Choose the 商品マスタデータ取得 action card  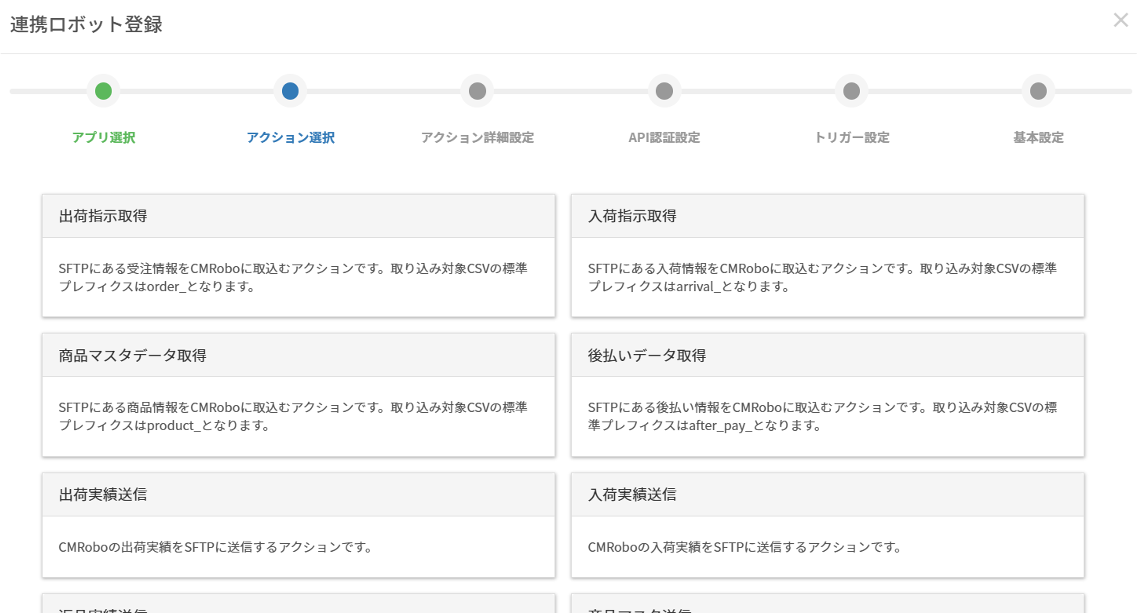tap(299, 395)
